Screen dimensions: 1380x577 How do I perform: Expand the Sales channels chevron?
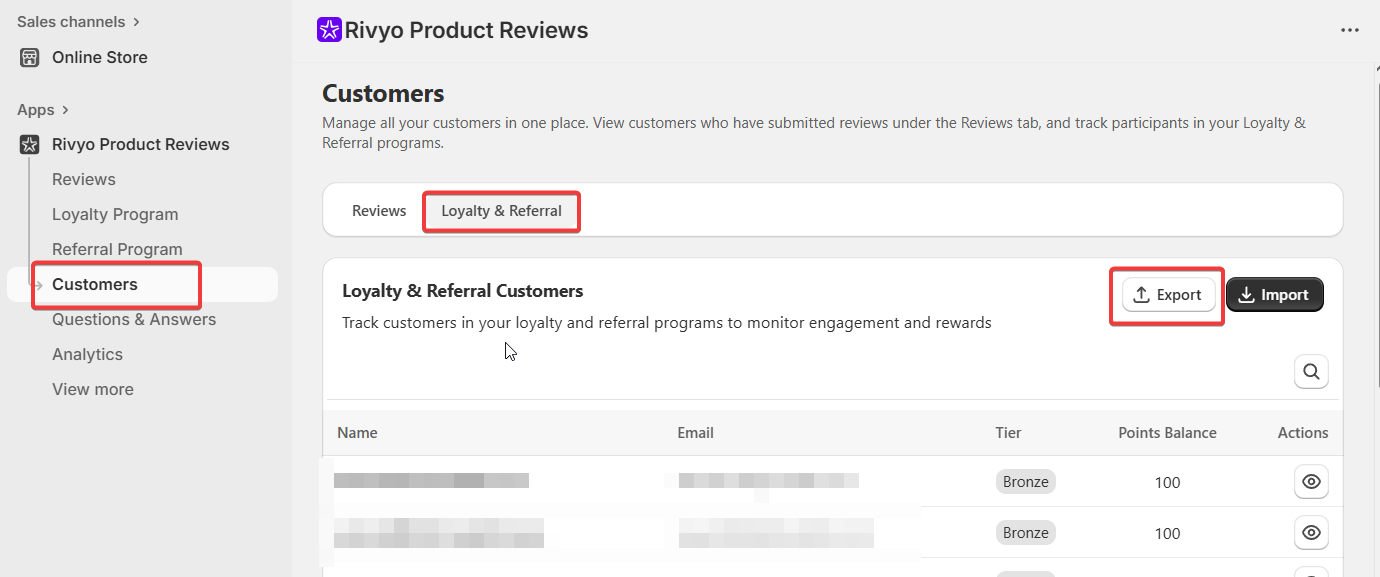tap(136, 21)
